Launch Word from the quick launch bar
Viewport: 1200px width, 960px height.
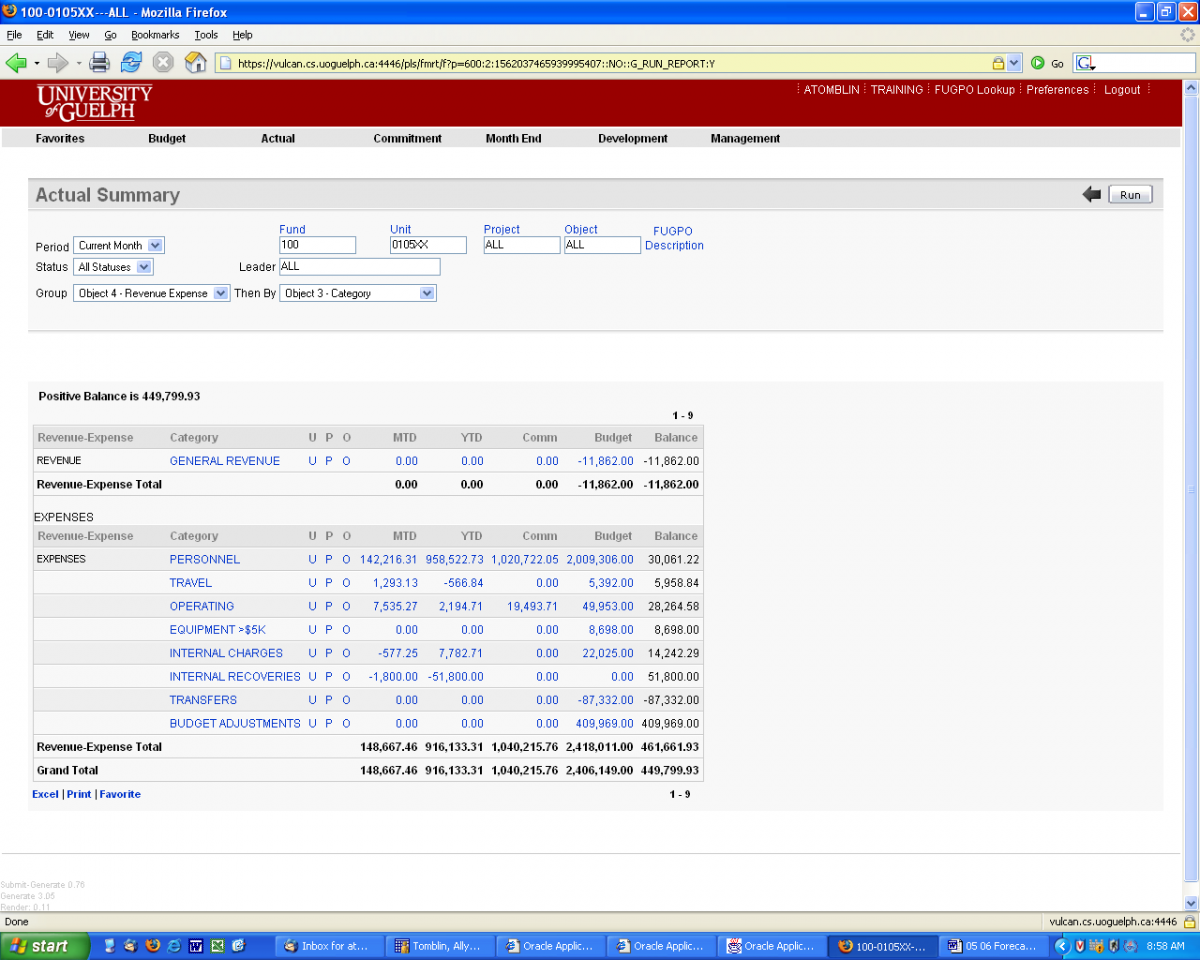point(196,945)
